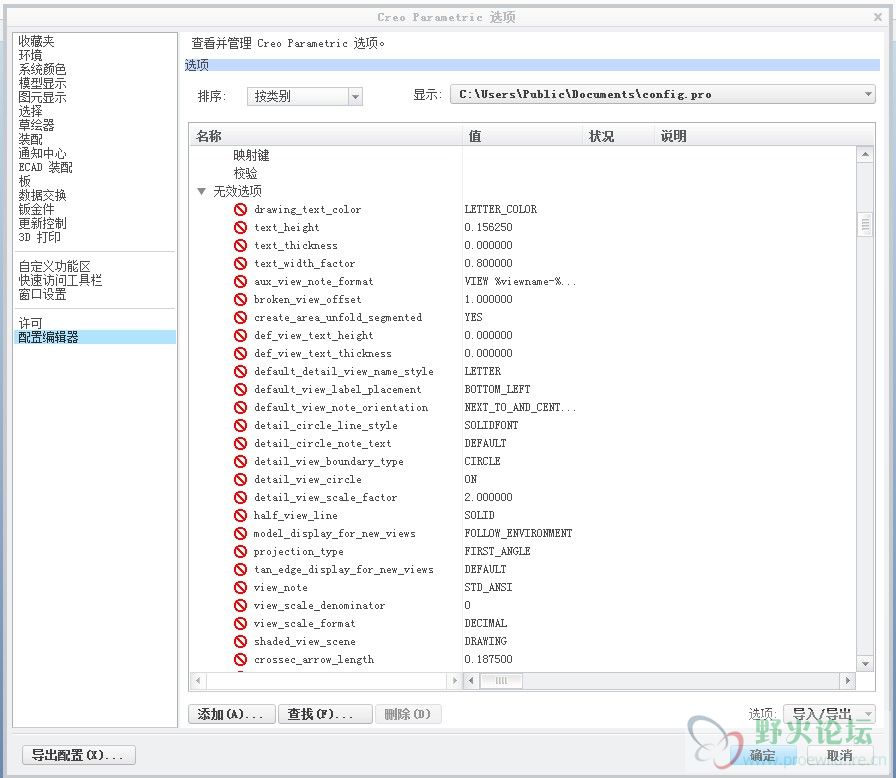Click invalid icon beside detail_view_scale_factor

[x=240, y=497]
